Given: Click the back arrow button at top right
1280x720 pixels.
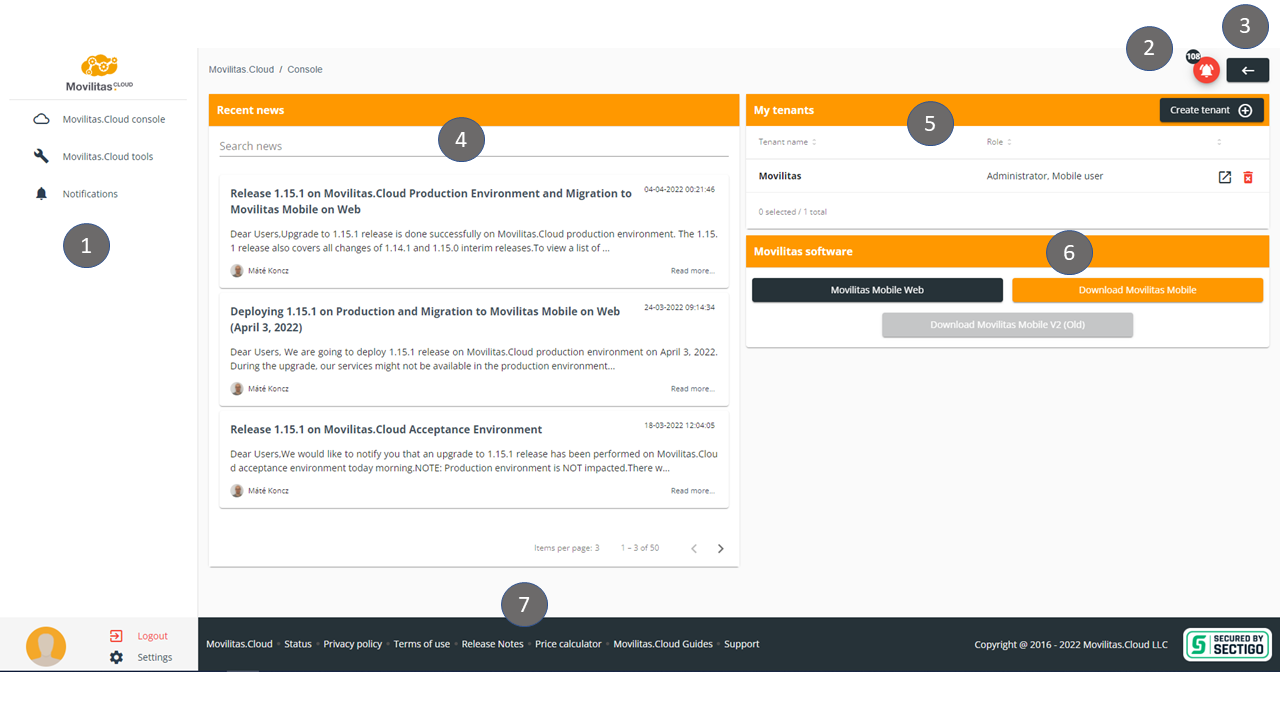Looking at the screenshot, I should 1248,70.
